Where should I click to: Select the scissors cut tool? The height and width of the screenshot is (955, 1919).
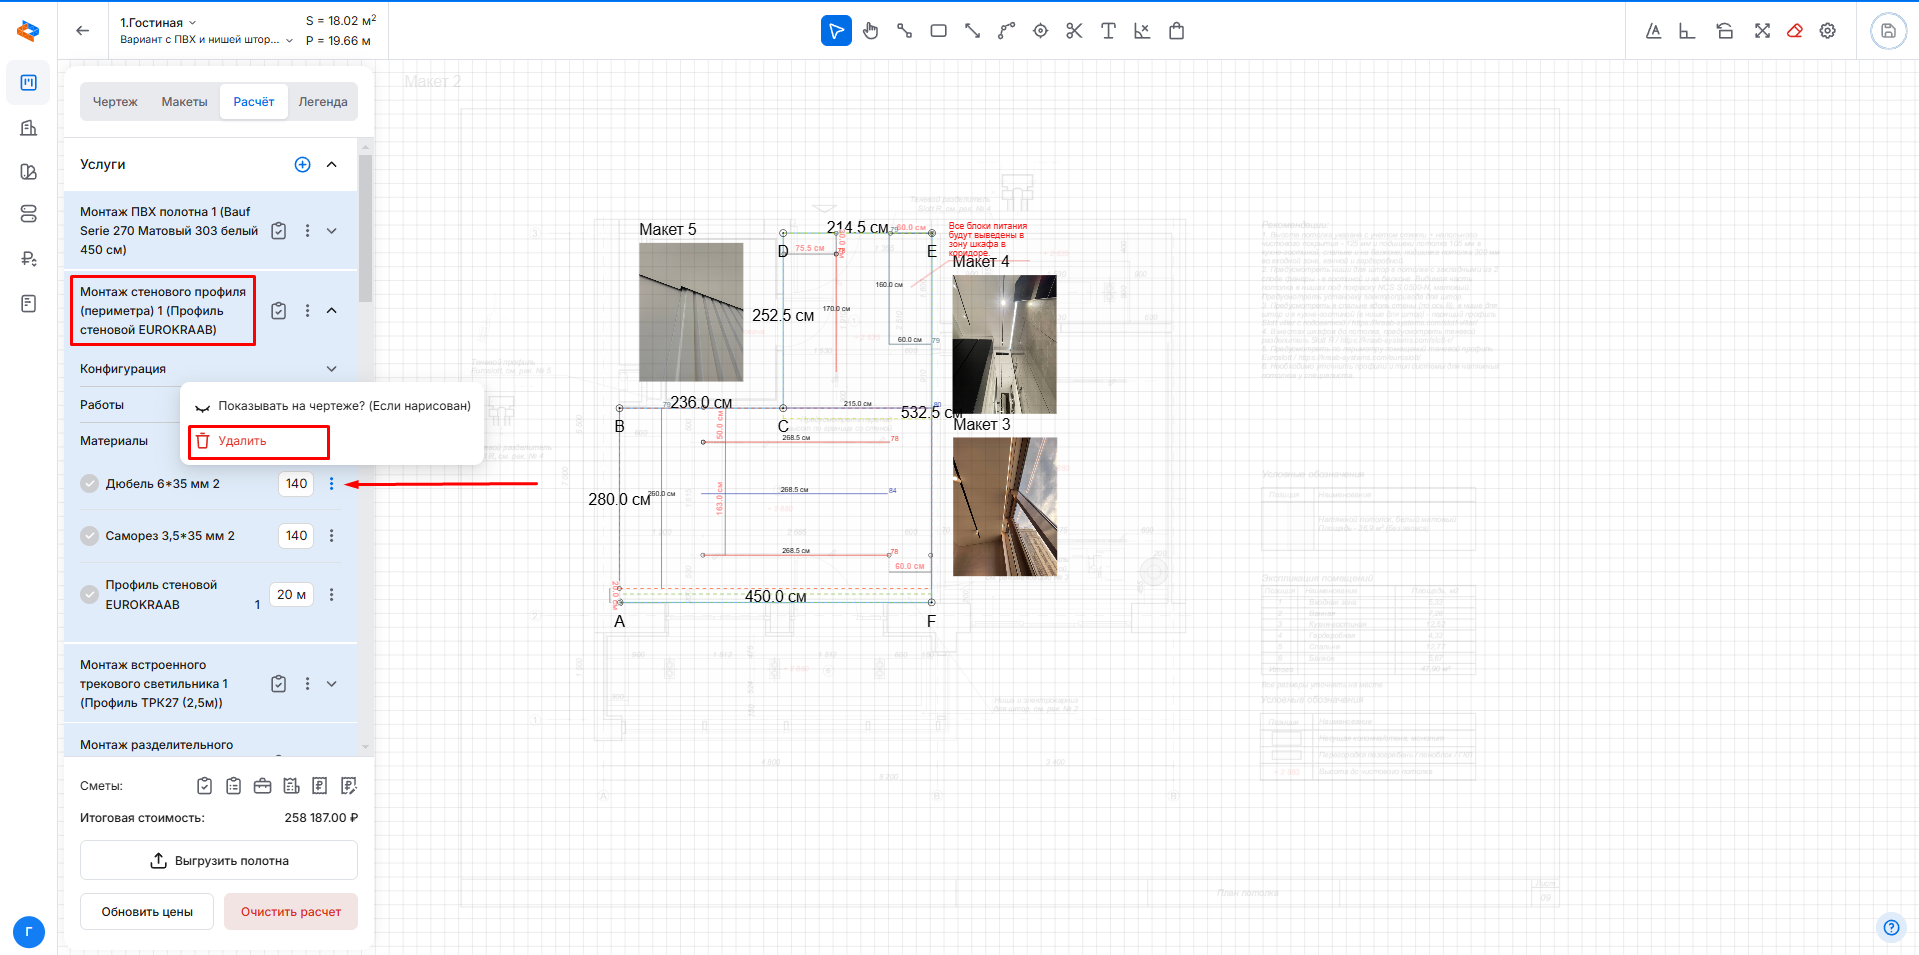point(1074,31)
